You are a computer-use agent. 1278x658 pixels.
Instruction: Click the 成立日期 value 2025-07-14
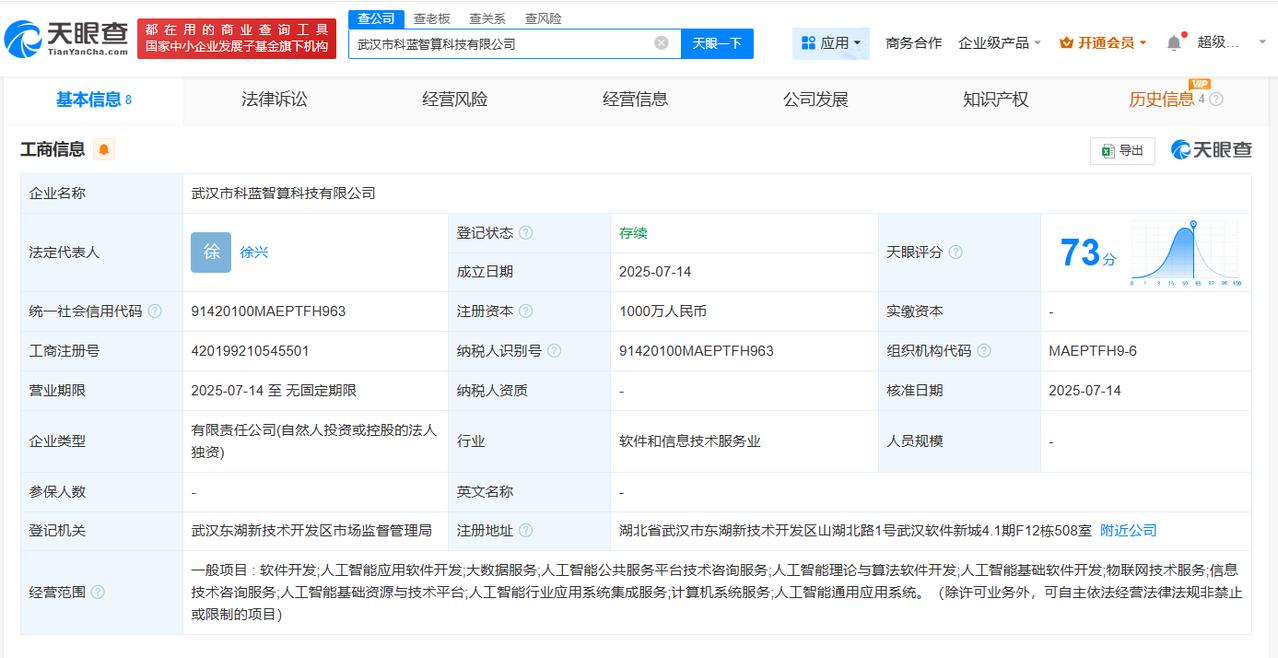[x=655, y=272]
